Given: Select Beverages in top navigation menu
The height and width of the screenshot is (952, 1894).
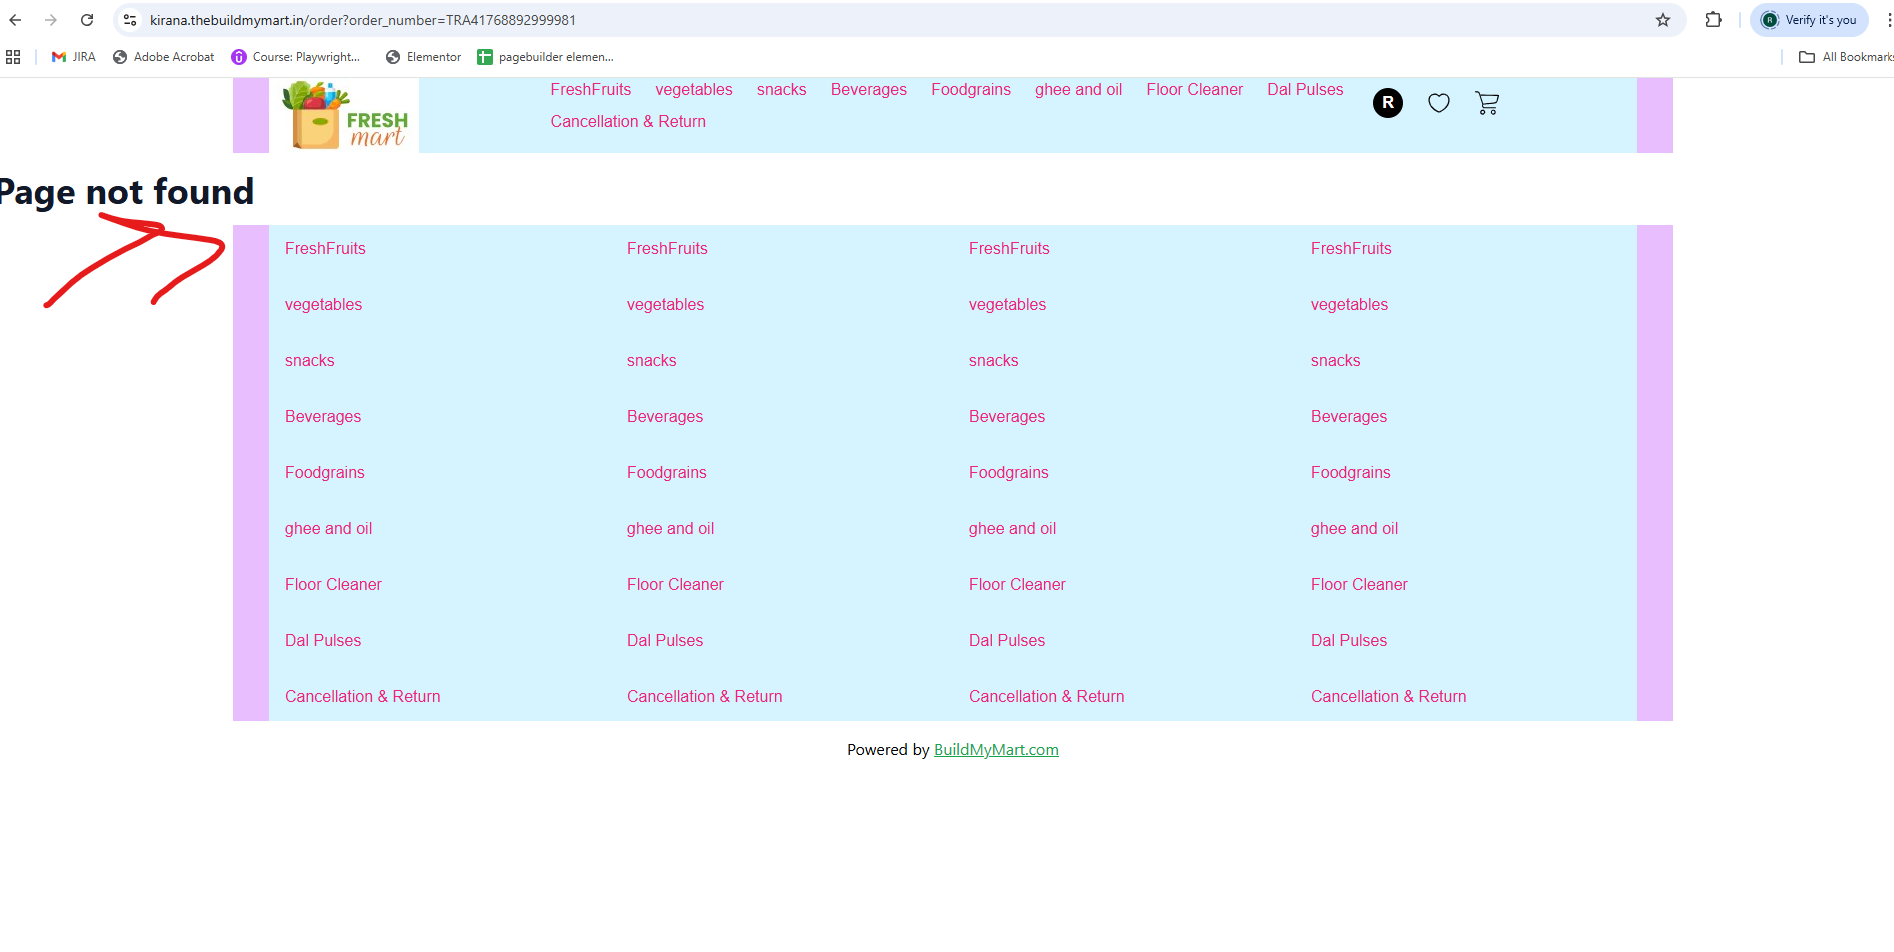Looking at the screenshot, I should click(868, 90).
